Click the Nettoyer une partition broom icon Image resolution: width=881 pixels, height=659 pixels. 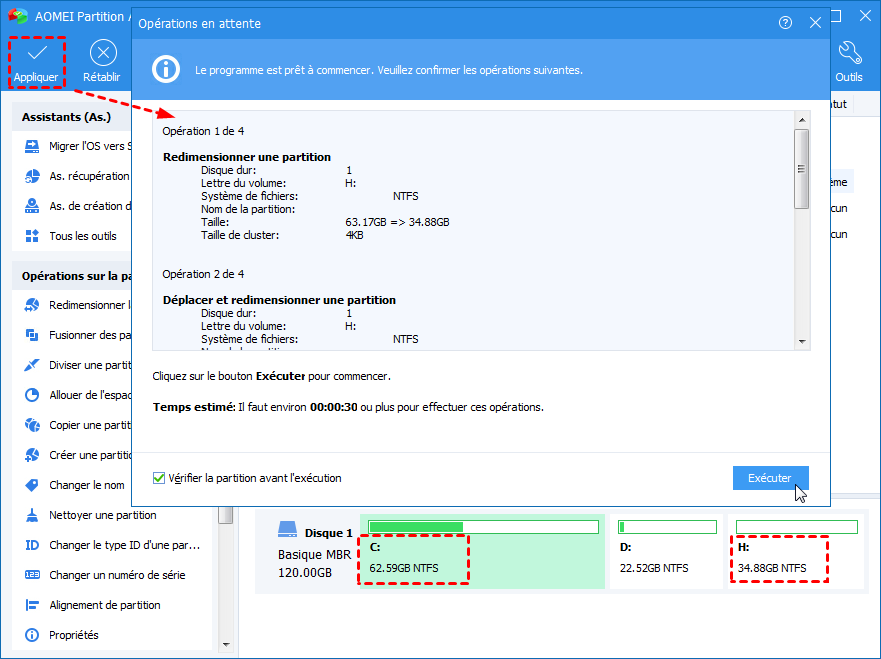click(32, 515)
